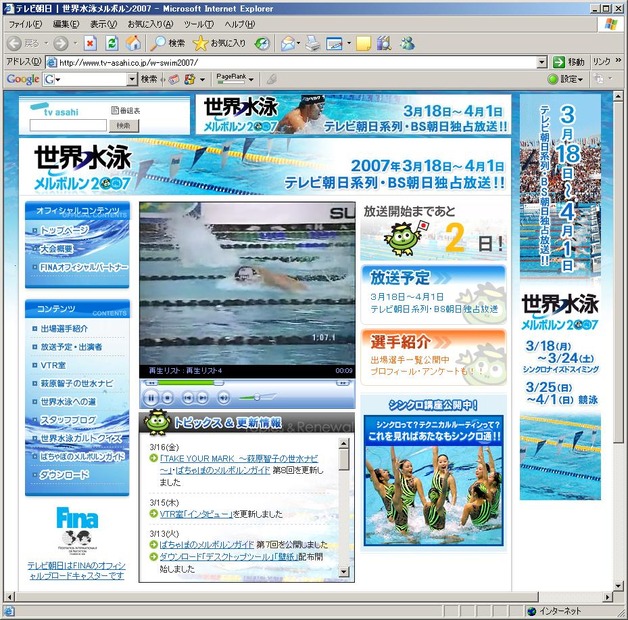Open the スタッフブログ sidebar link
The height and width of the screenshot is (620, 628).
[x=68, y=420]
